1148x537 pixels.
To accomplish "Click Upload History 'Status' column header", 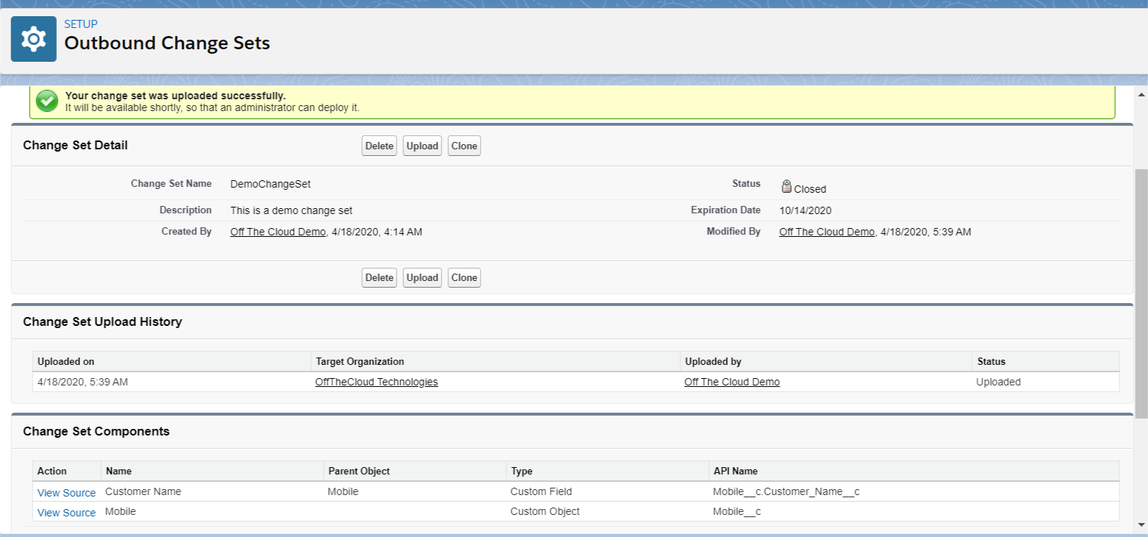I will tap(1046, 361).
